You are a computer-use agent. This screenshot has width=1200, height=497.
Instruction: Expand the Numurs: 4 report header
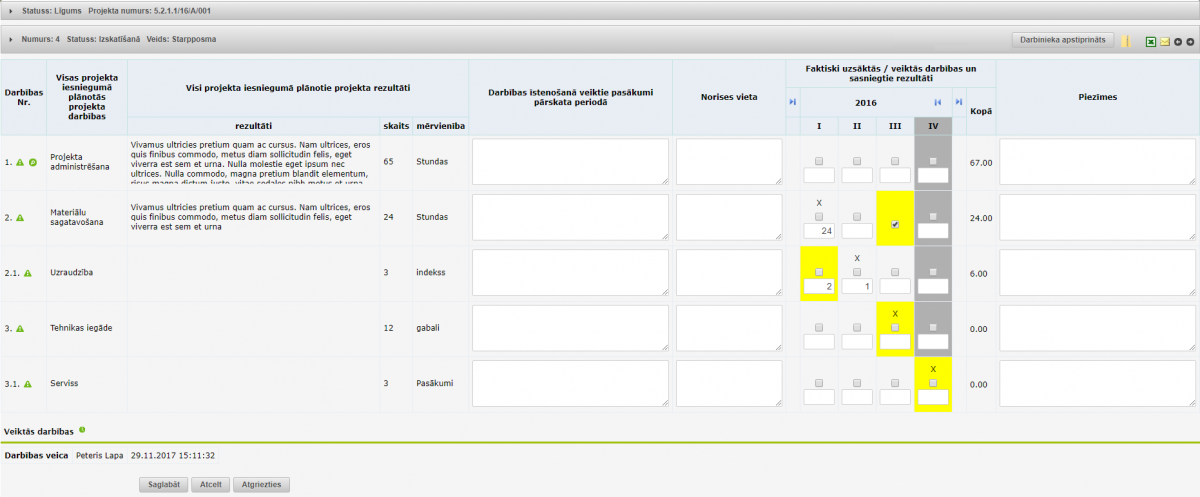point(11,40)
